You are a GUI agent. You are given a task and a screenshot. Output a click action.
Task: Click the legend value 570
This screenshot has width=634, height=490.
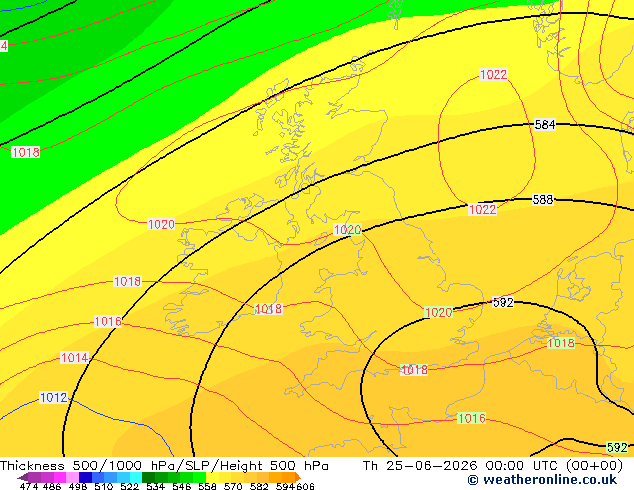click(233, 486)
